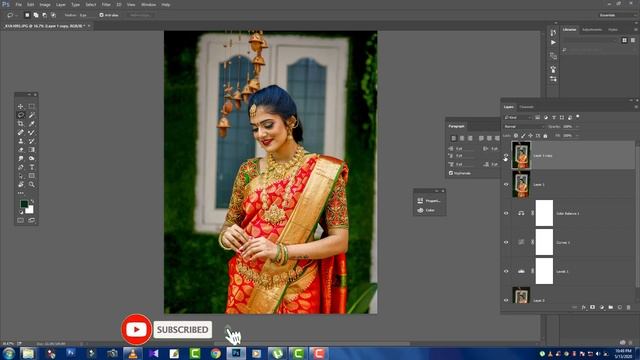
Task: Swap foreground and background colors
Action: (x=32, y=202)
